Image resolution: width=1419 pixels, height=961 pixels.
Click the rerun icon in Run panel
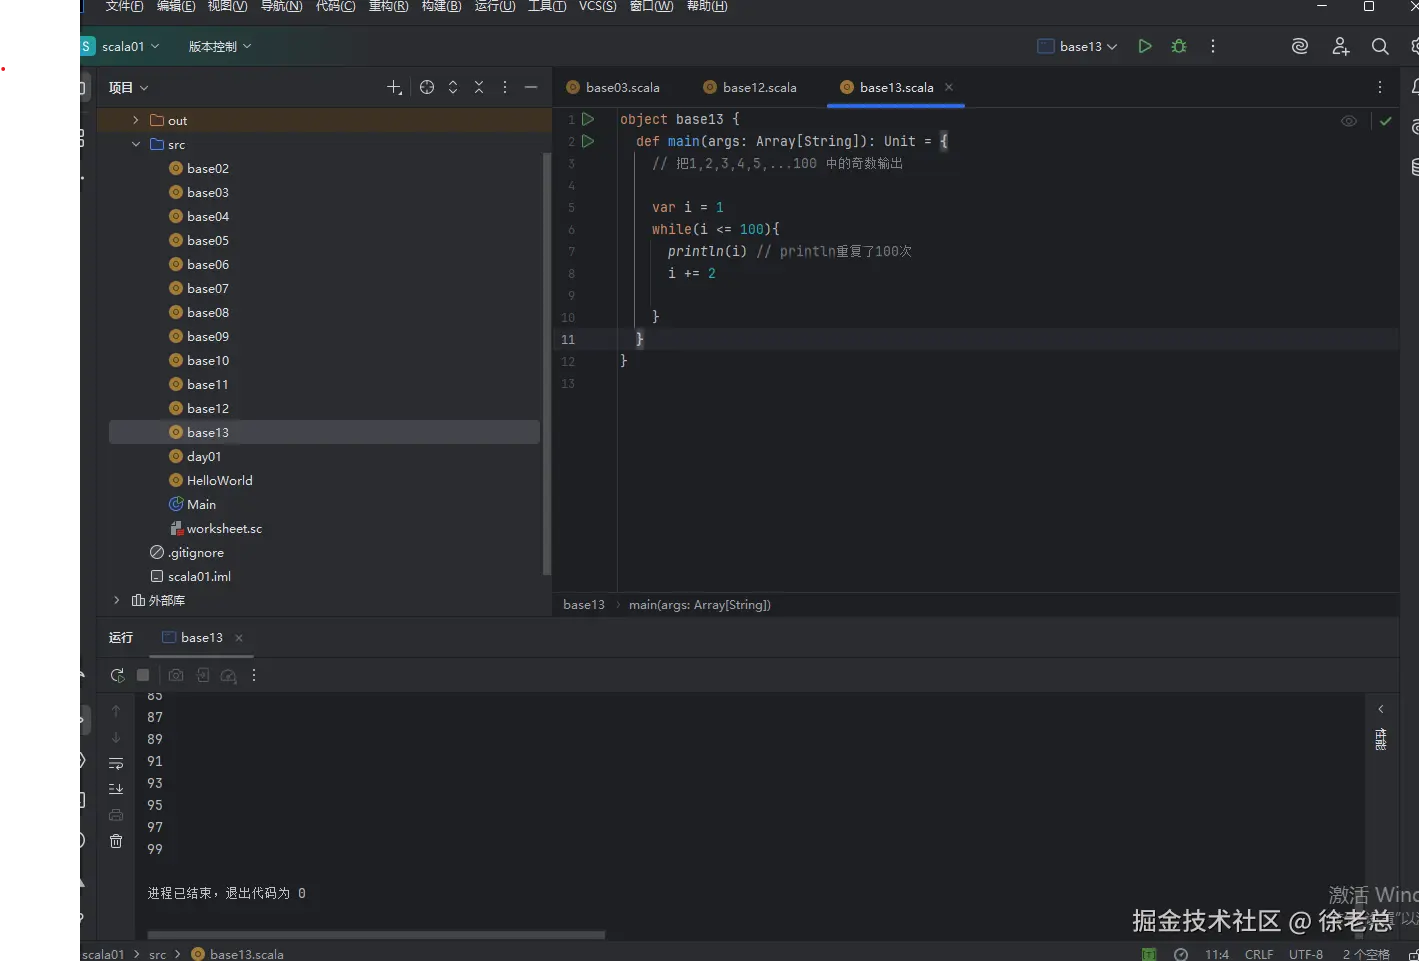[117, 675]
